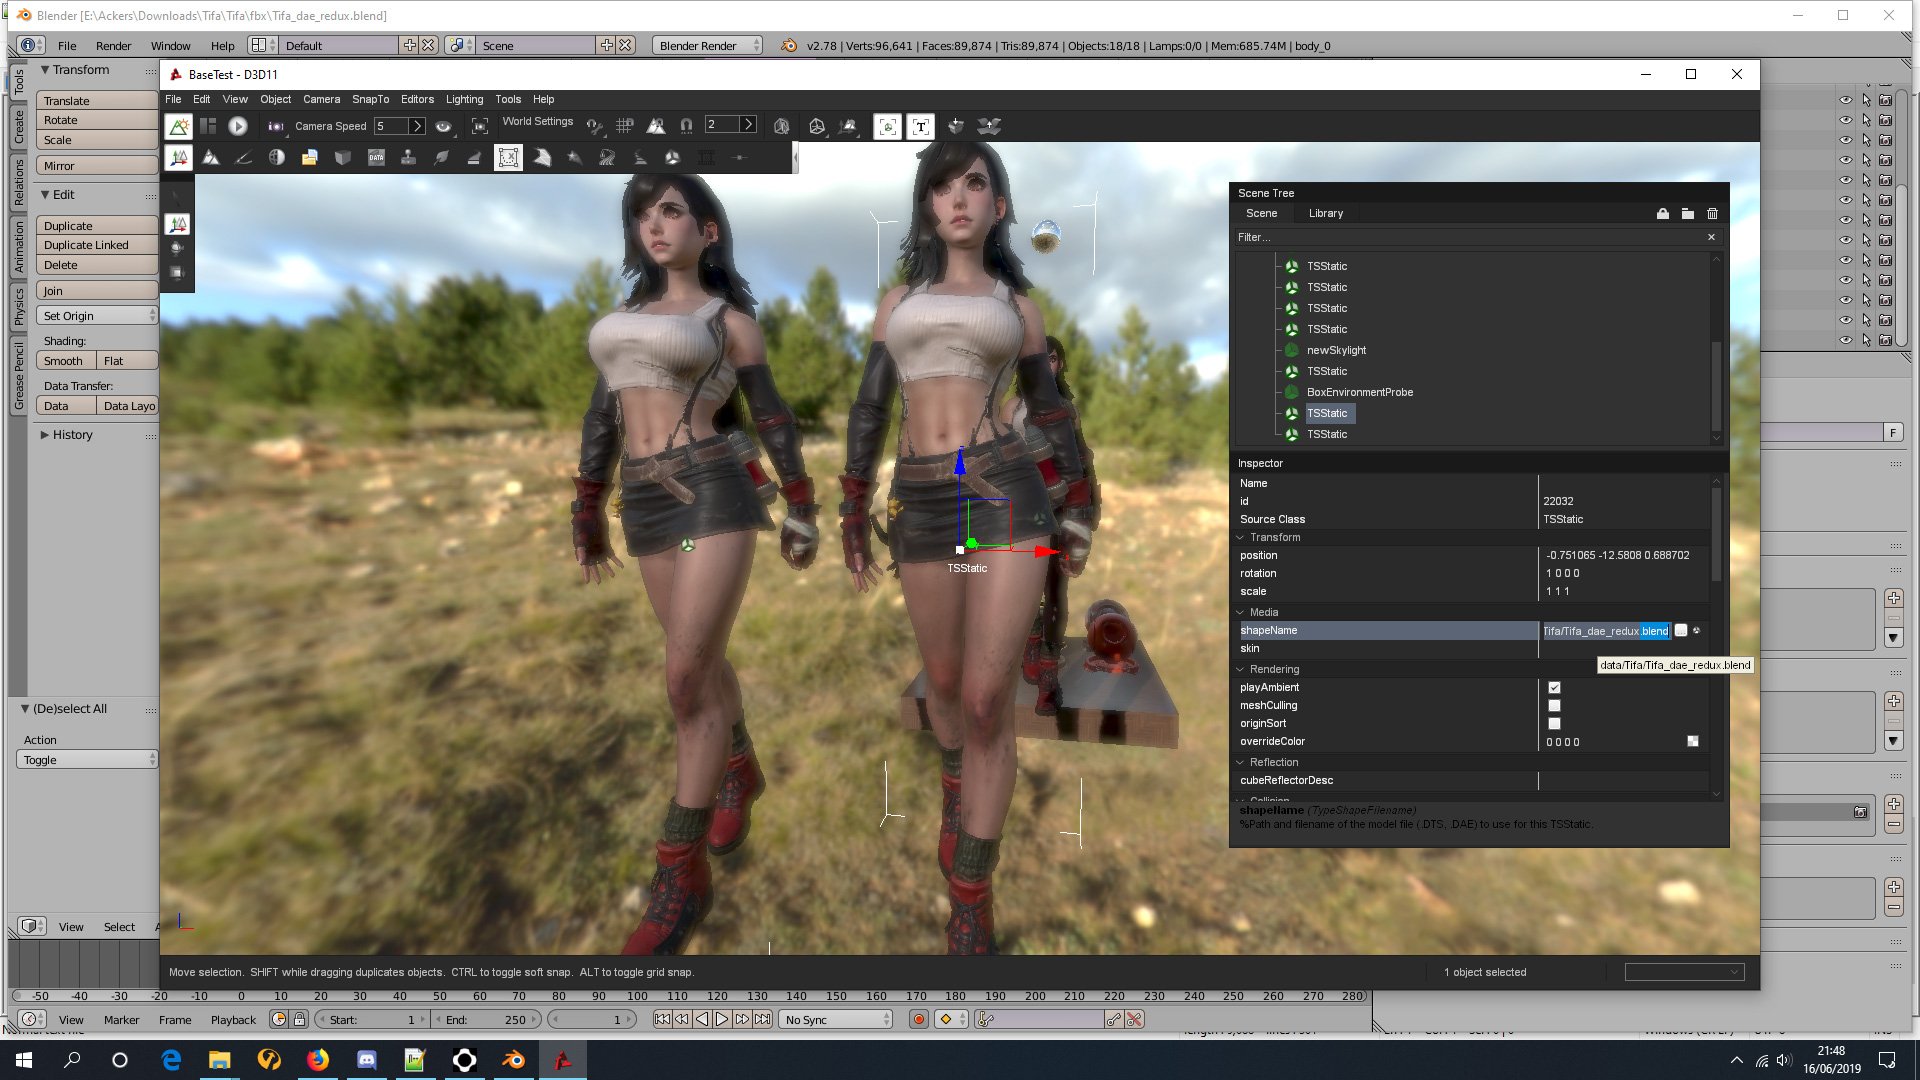Click the play button in the BaseTest toolbar
Image resolution: width=1920 pixels, height=1080 pixels.
point(238,126)
